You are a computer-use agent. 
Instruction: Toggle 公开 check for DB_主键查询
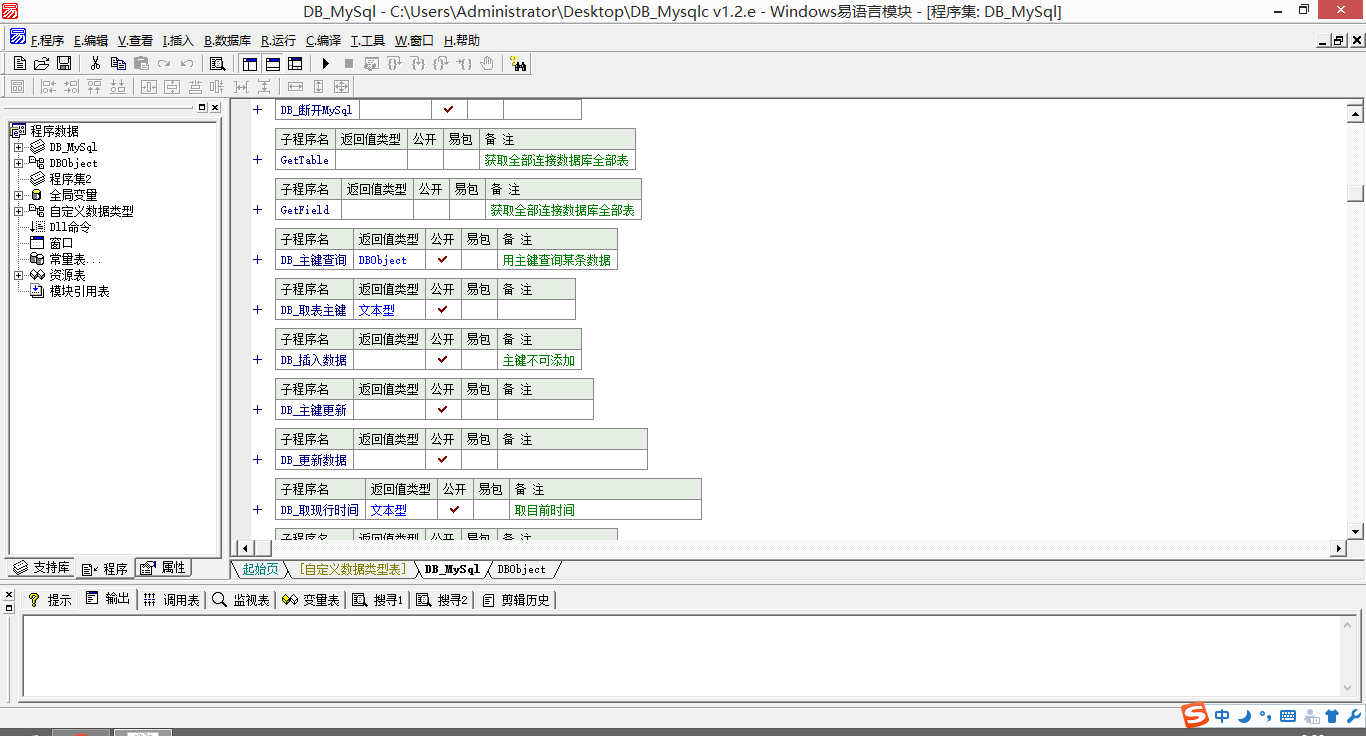coord(443,259)
